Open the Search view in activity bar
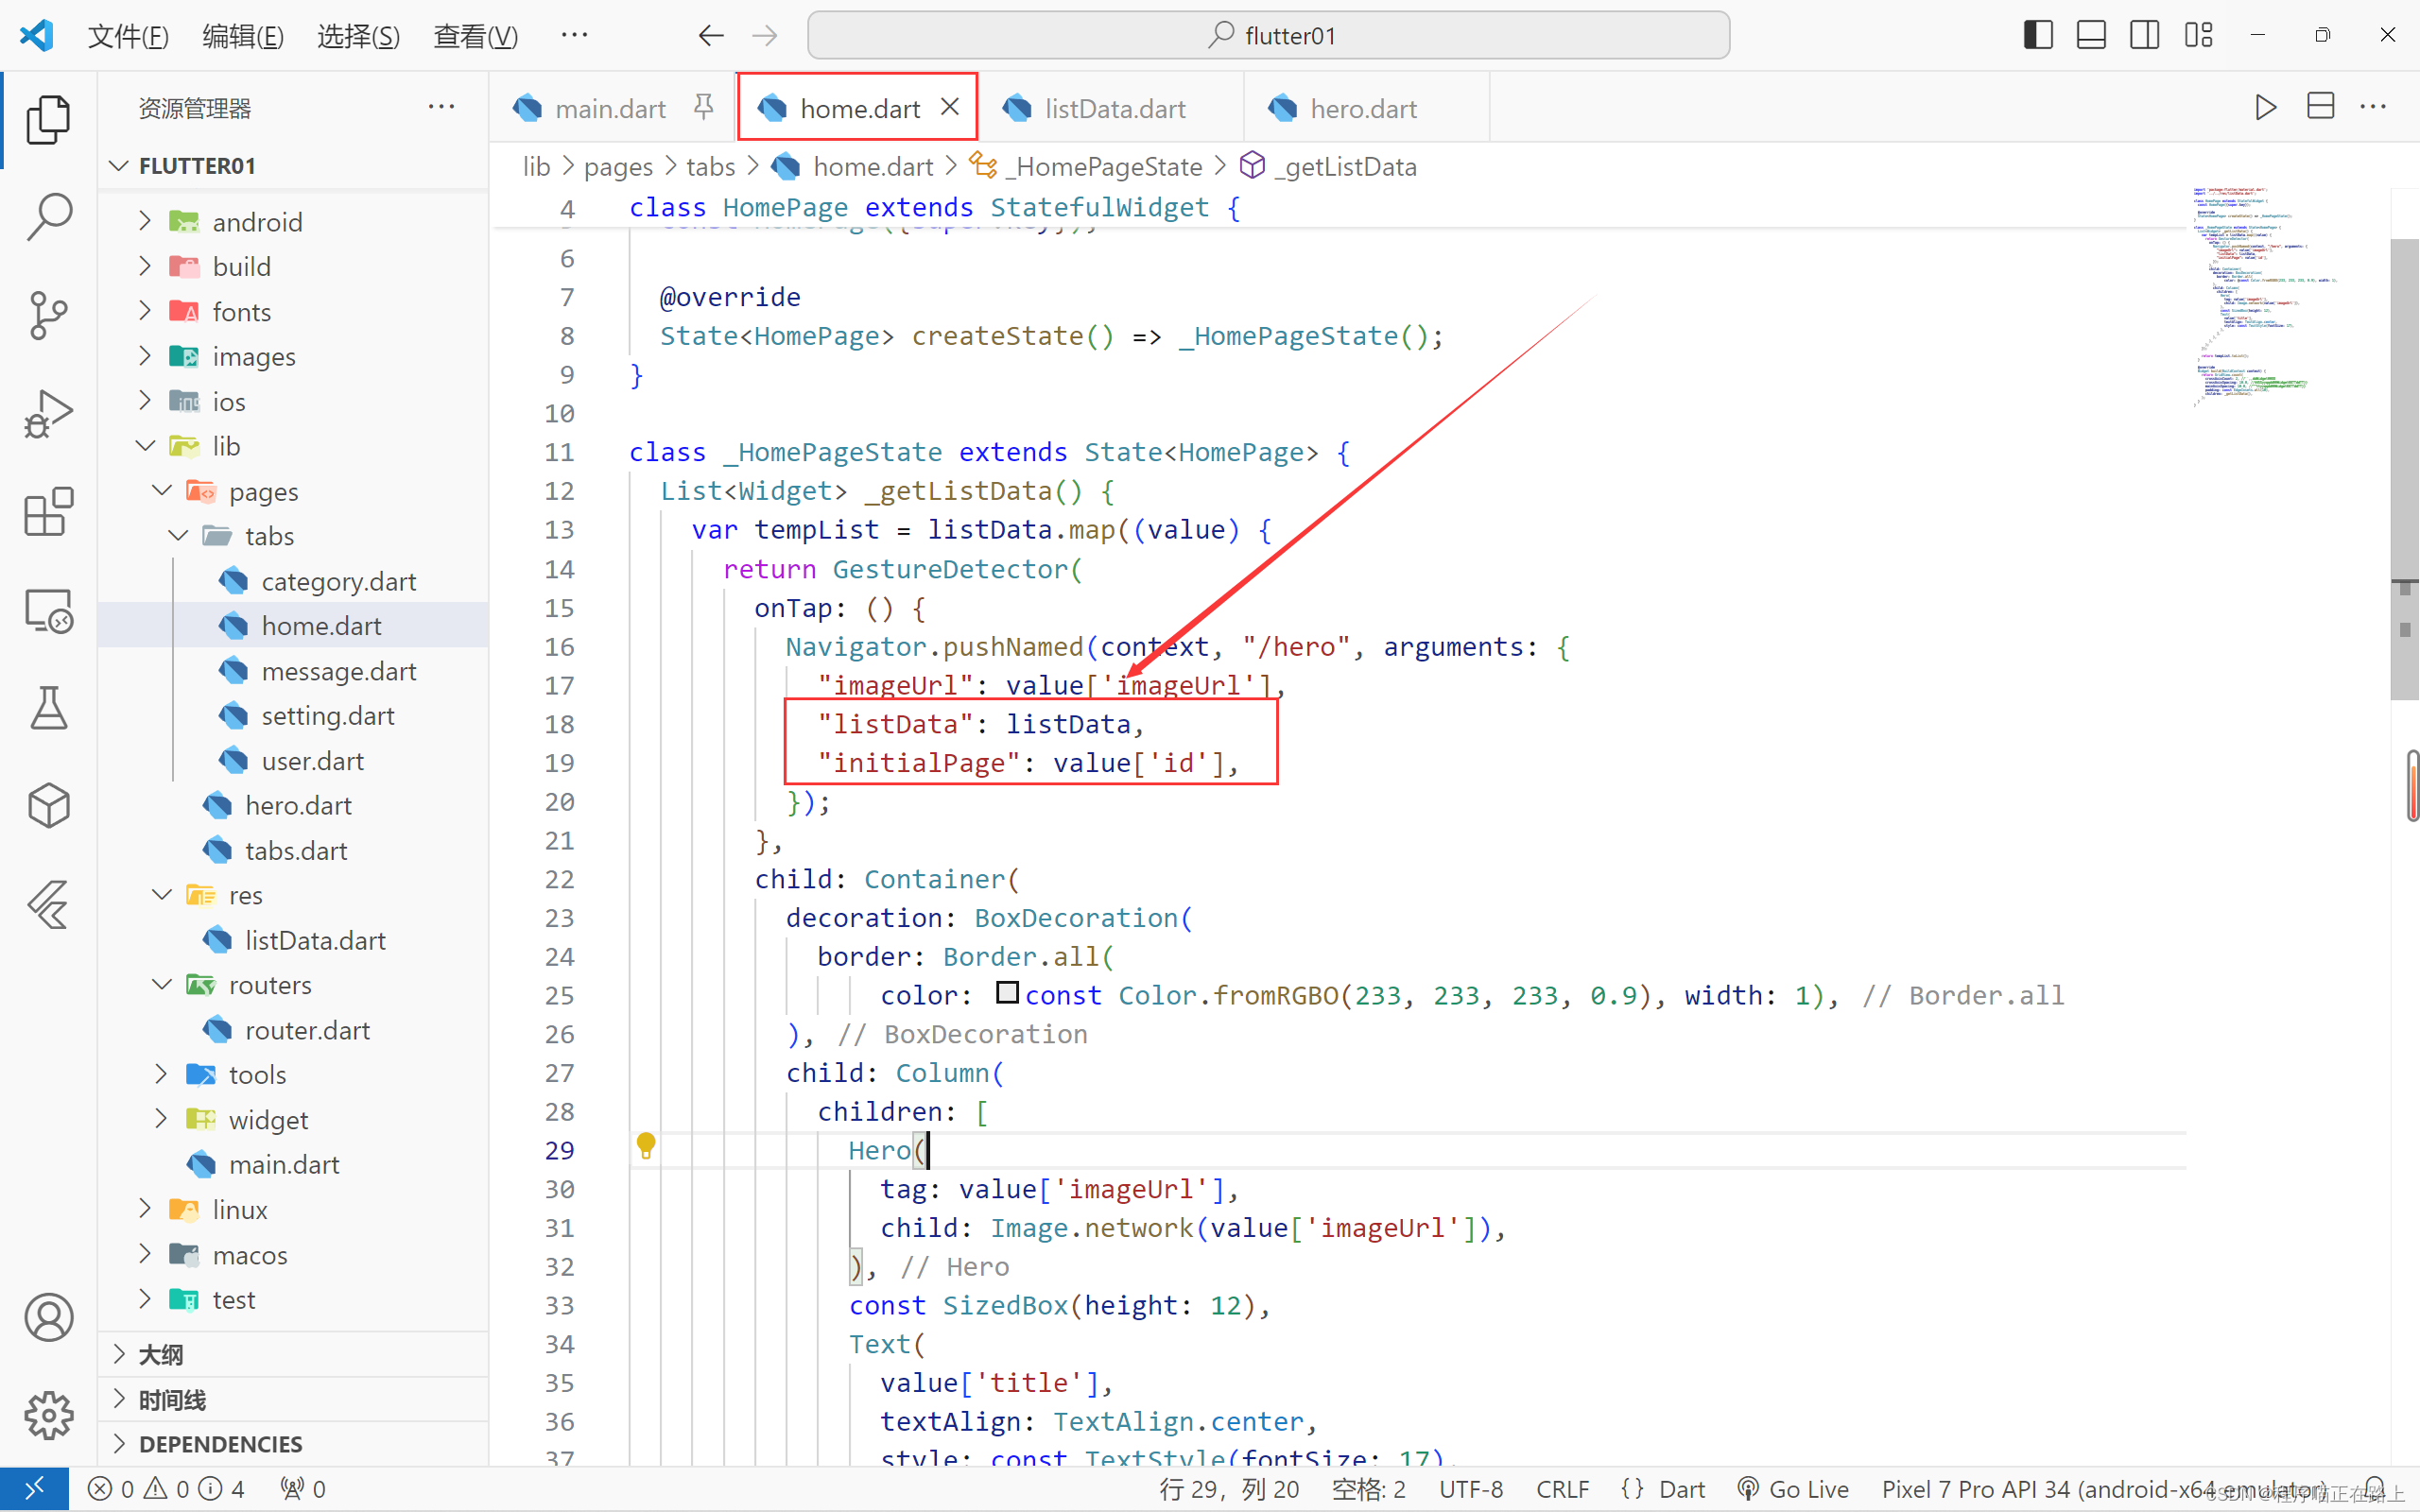This screenshot has width=2420, height=1512. (x=48, y=217)
